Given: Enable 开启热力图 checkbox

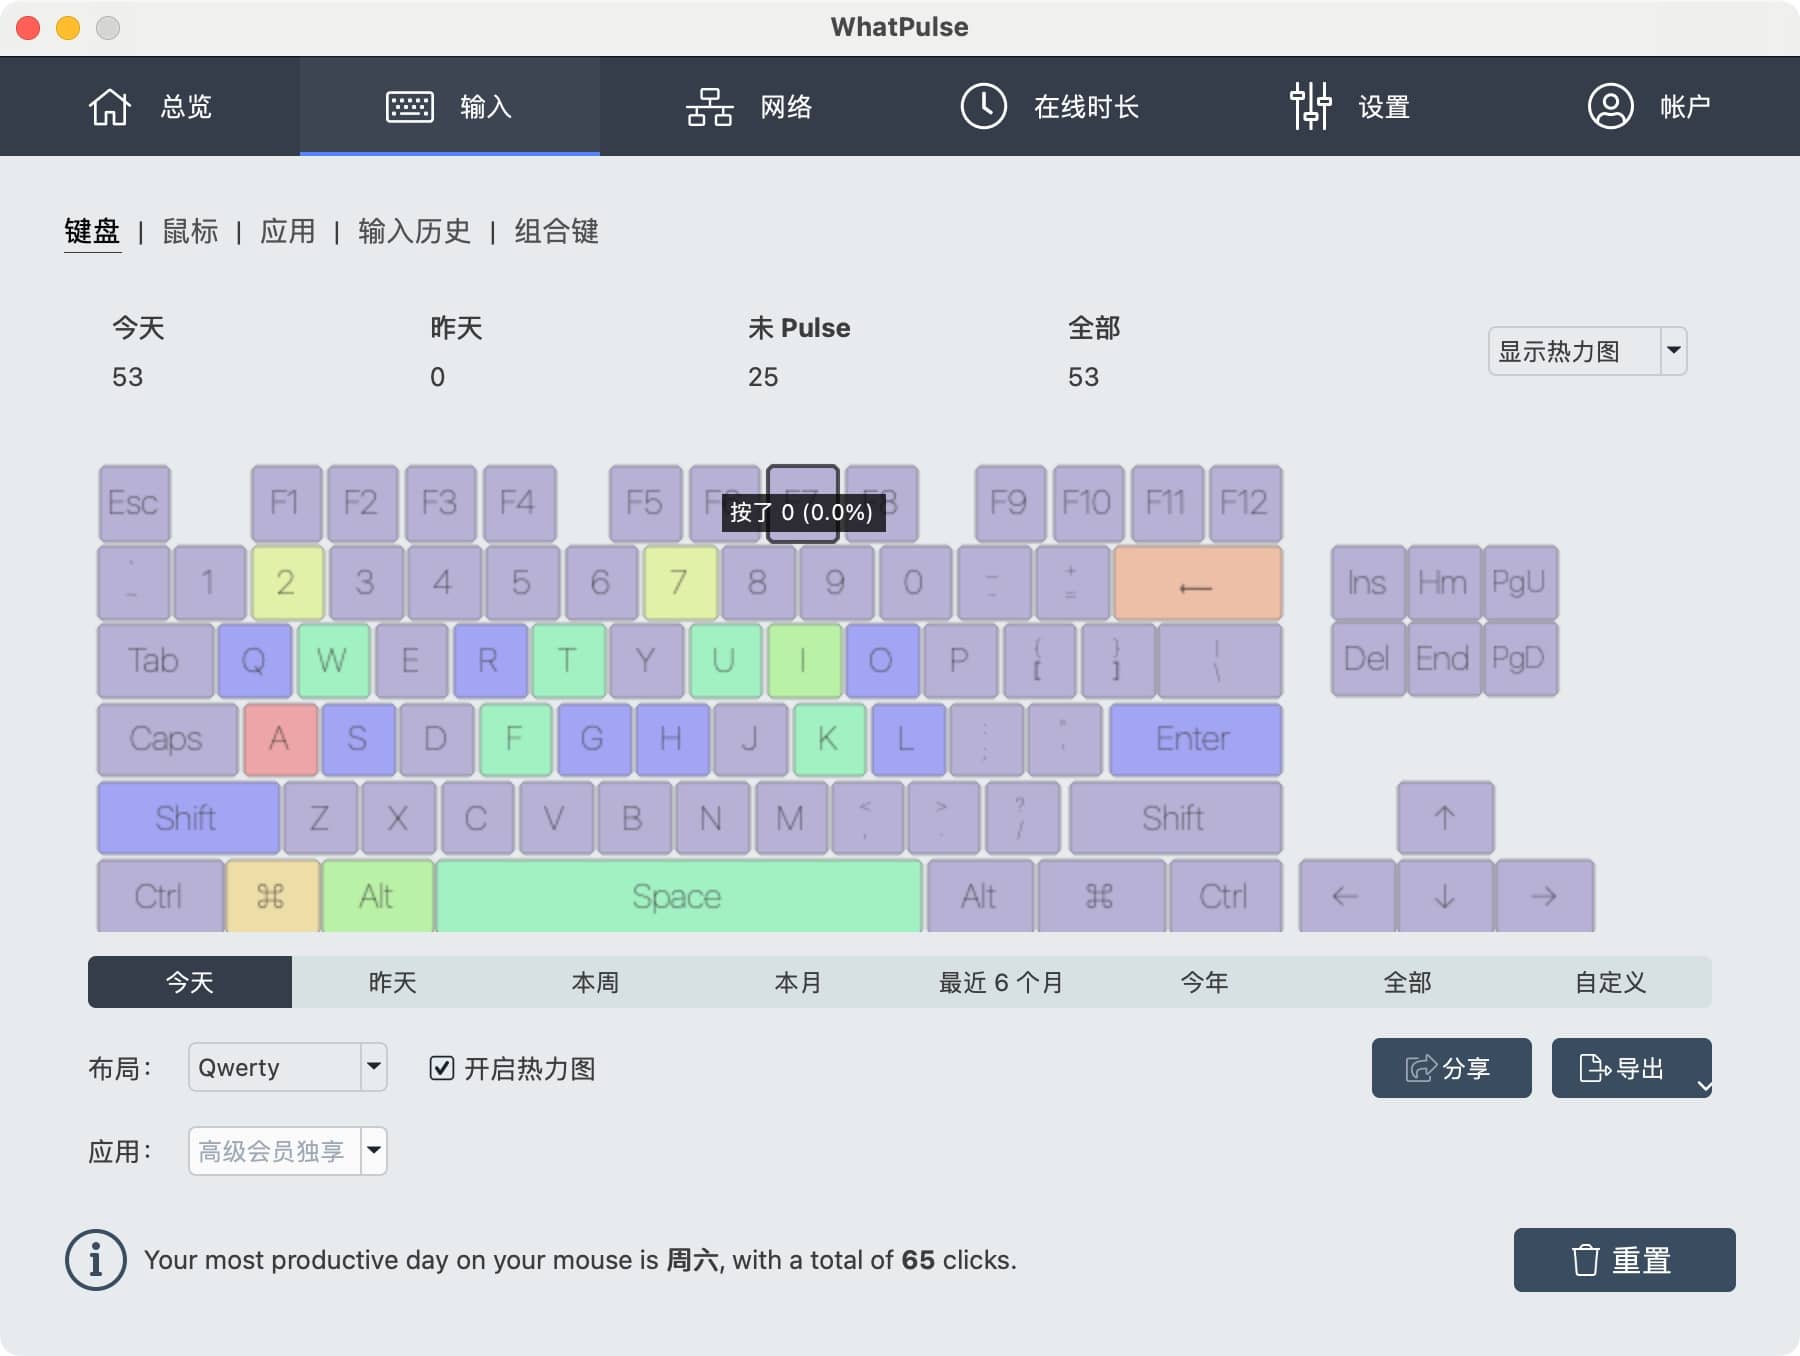Looking at the screenshot, I should pyautogui.click(x=441, y=1068).
